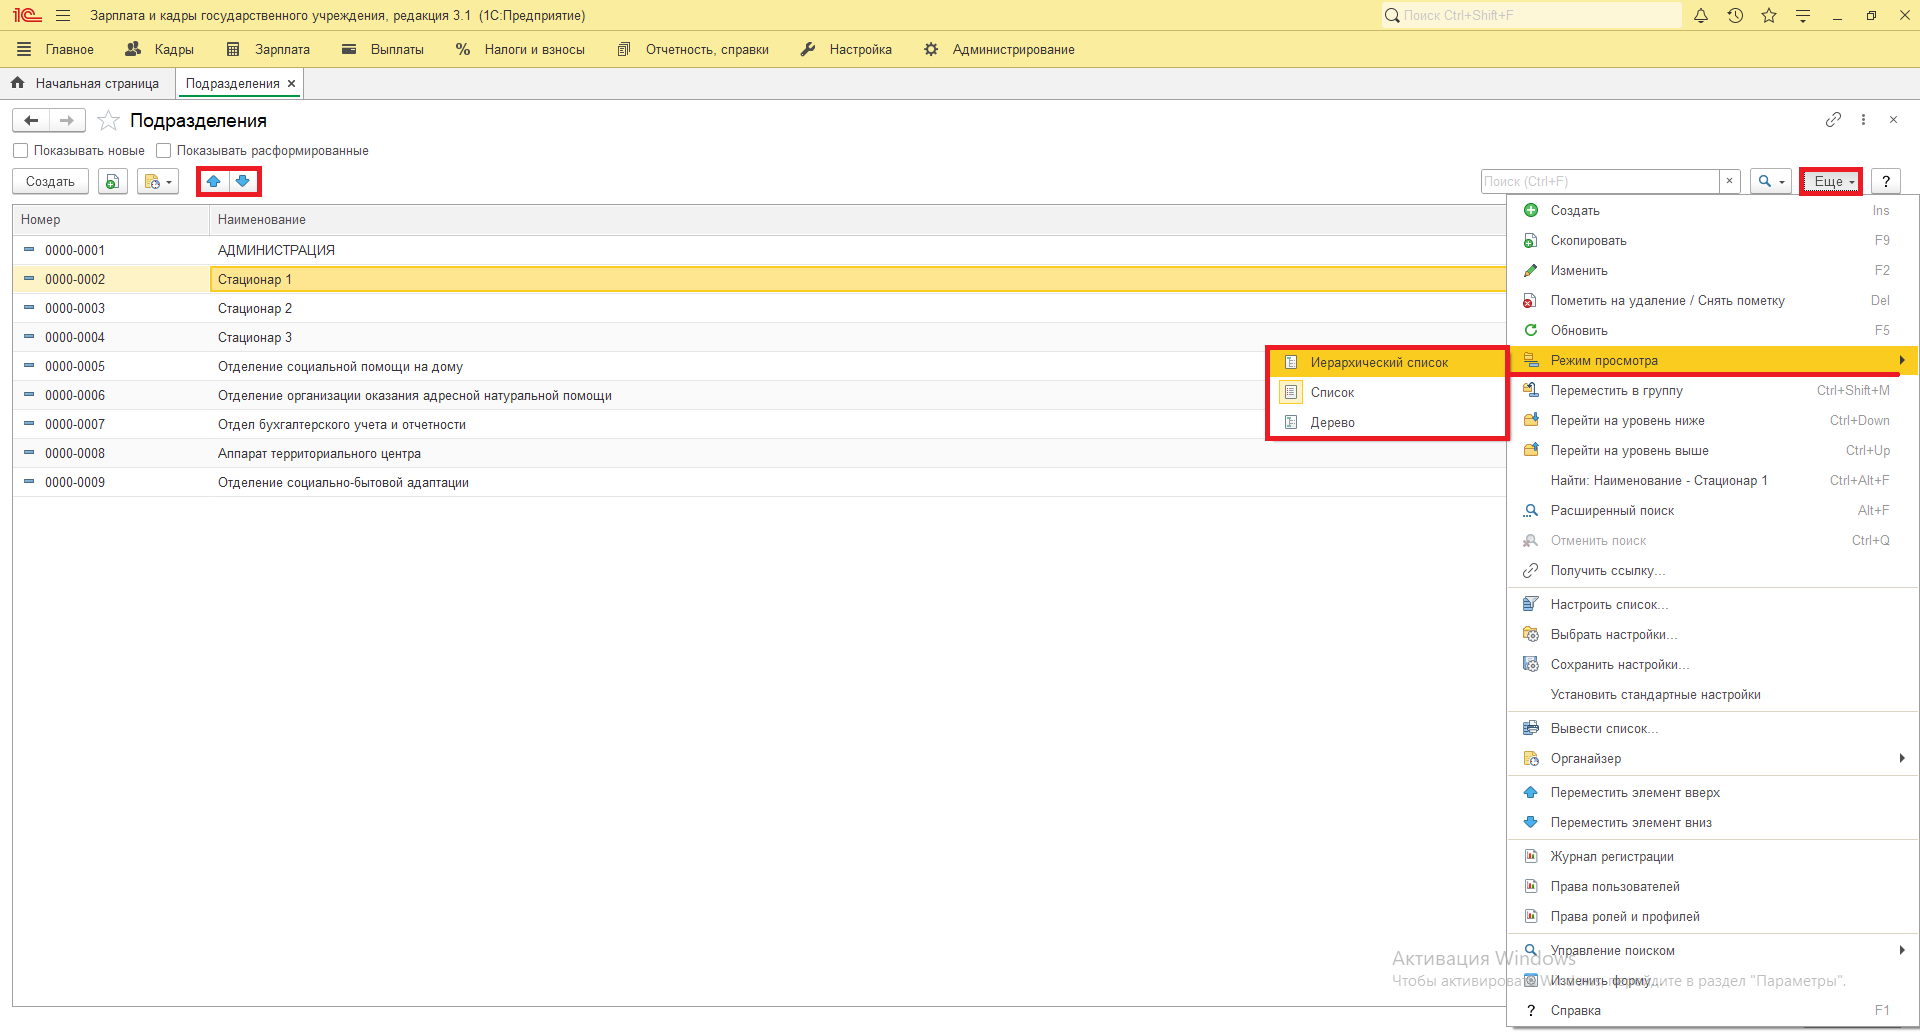Focus the global search field
The image size is (1920, 1033).
click(1532, 16)
